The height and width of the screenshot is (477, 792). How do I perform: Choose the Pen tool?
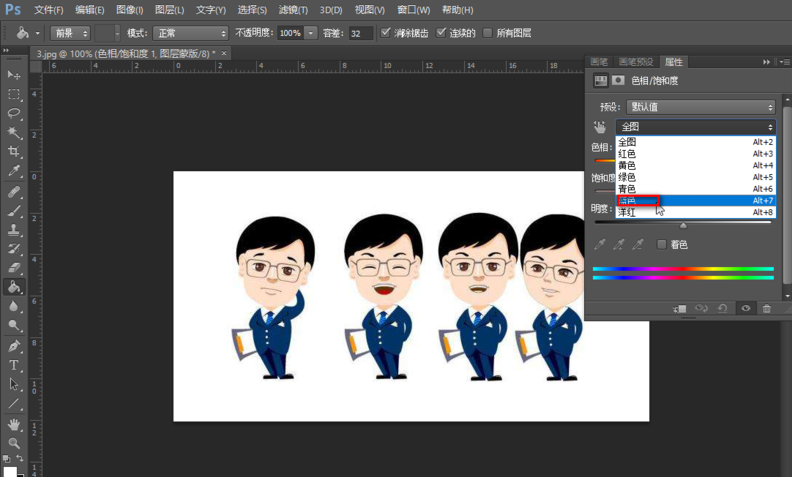(x=14, y=346)
